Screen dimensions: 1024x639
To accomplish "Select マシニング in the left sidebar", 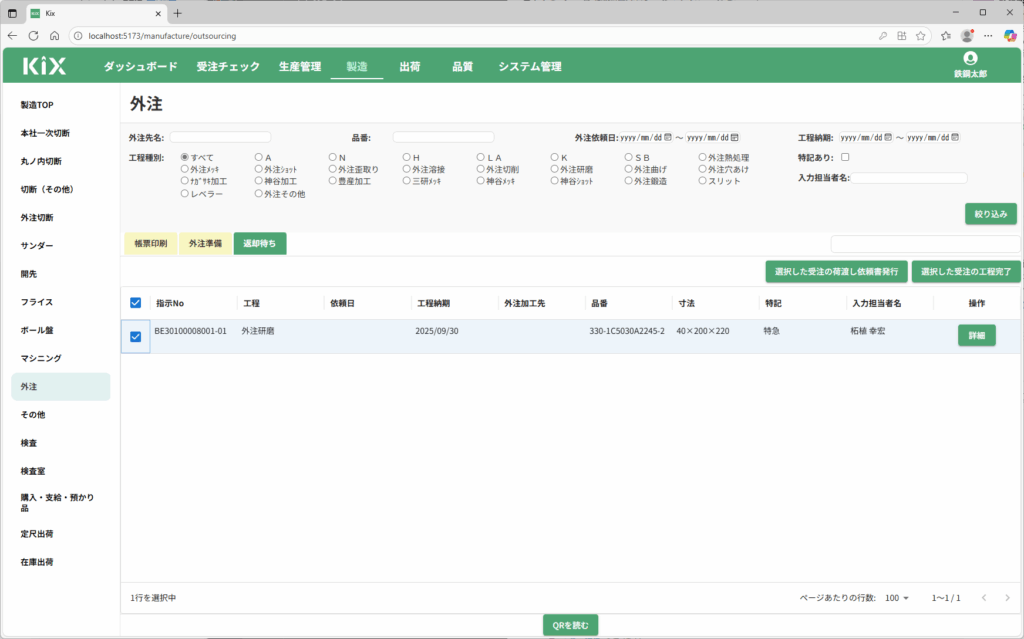I will (x=41, y=358).
